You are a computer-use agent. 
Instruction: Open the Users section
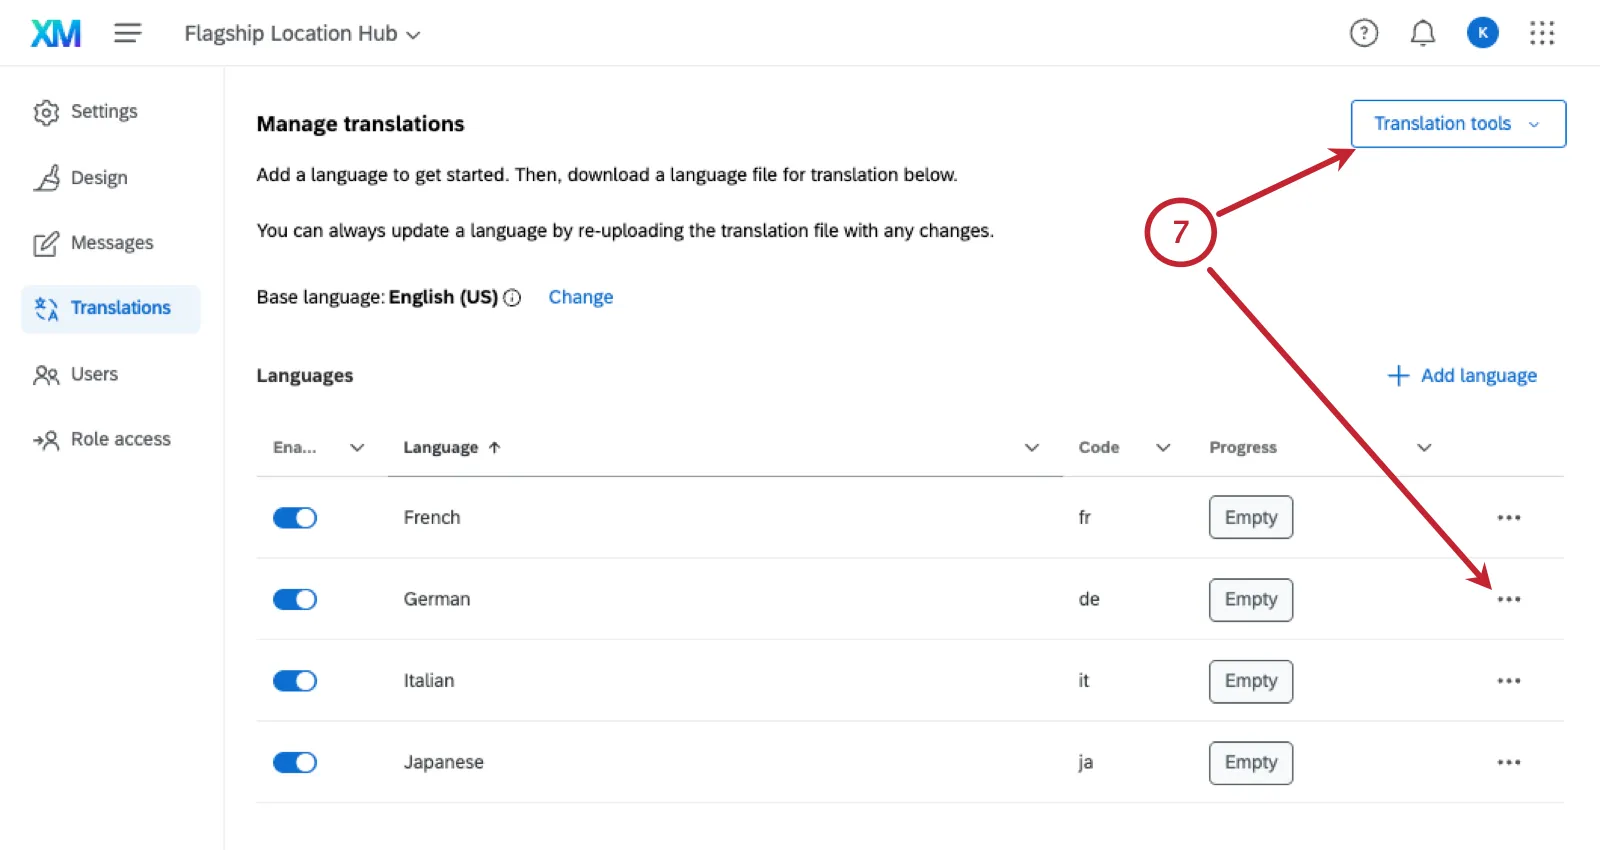point(76,375)
